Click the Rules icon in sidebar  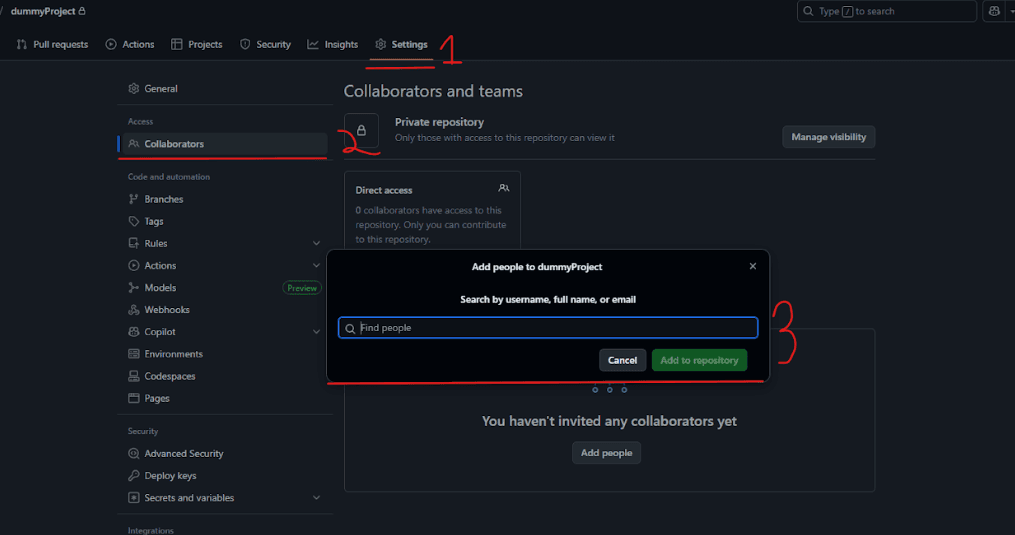(x=133, y=243)
